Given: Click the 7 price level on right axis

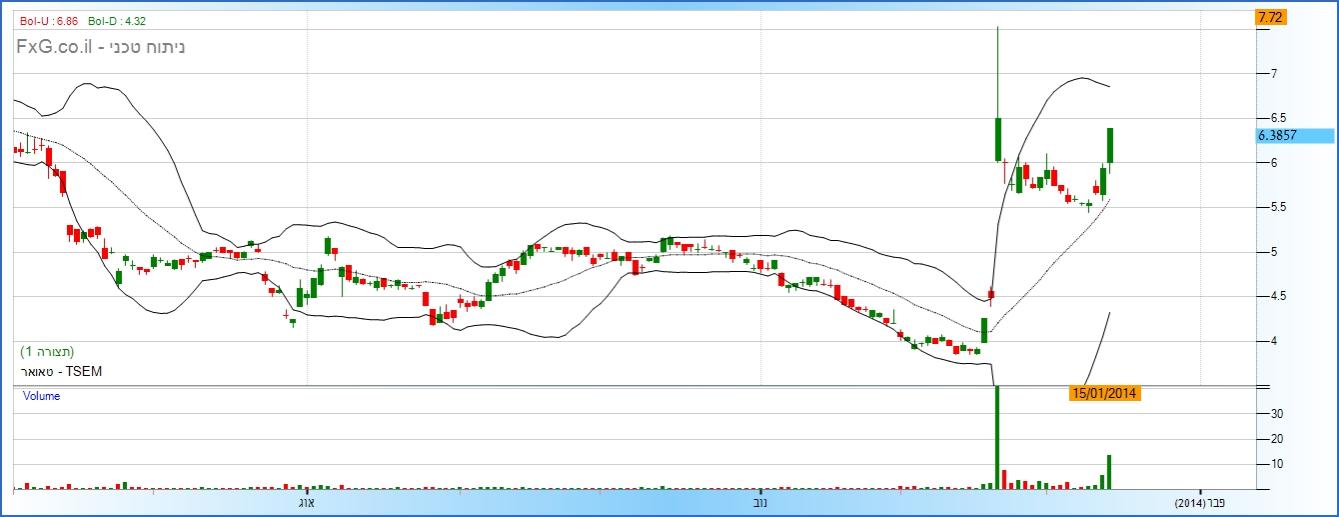Looking at the screenshot, I should point(1273,74).
